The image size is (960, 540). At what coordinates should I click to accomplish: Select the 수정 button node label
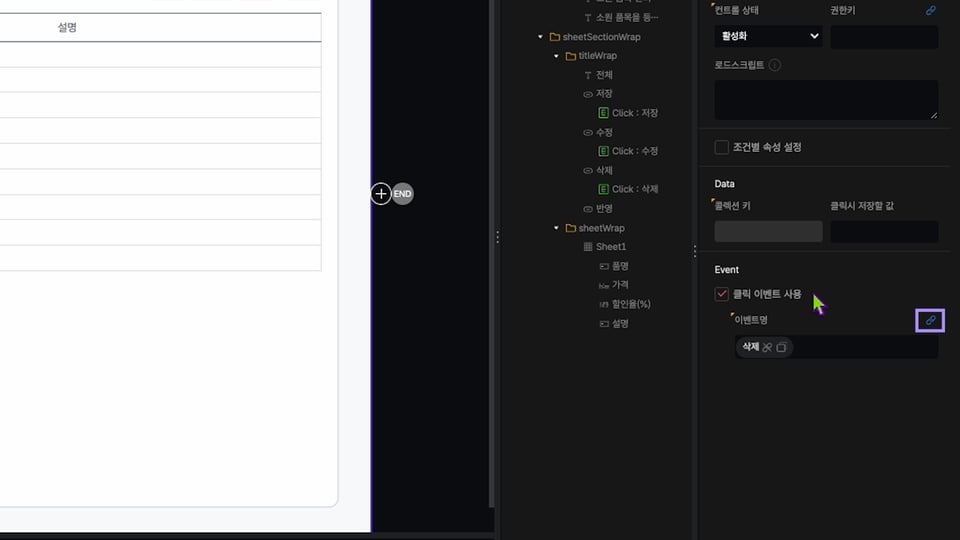point(604,132)
